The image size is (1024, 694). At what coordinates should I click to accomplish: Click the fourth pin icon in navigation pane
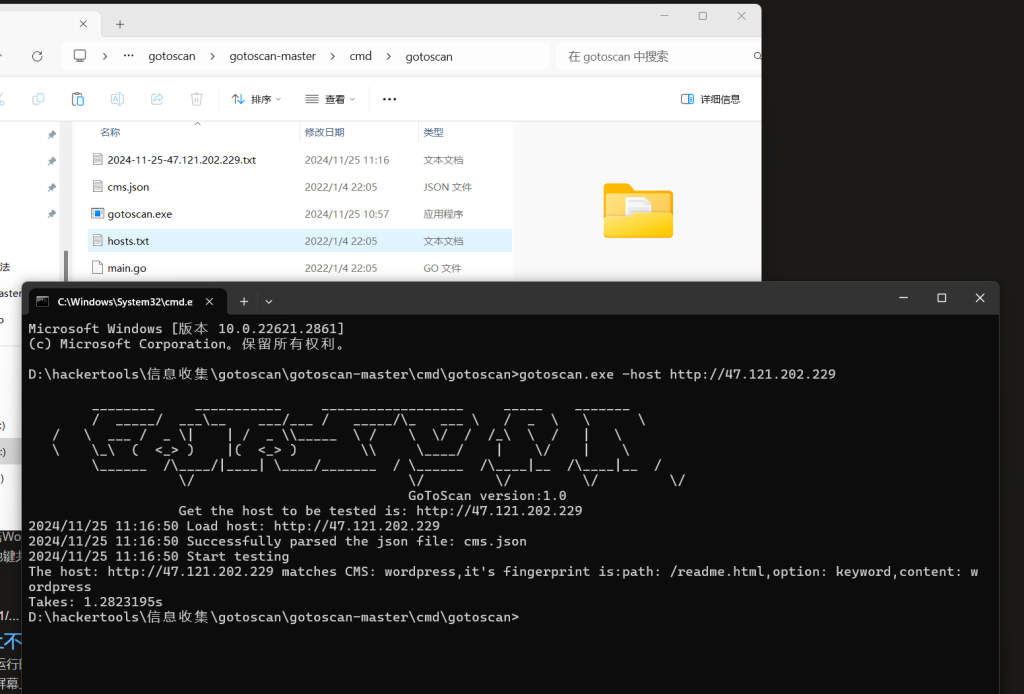[52, 214]
